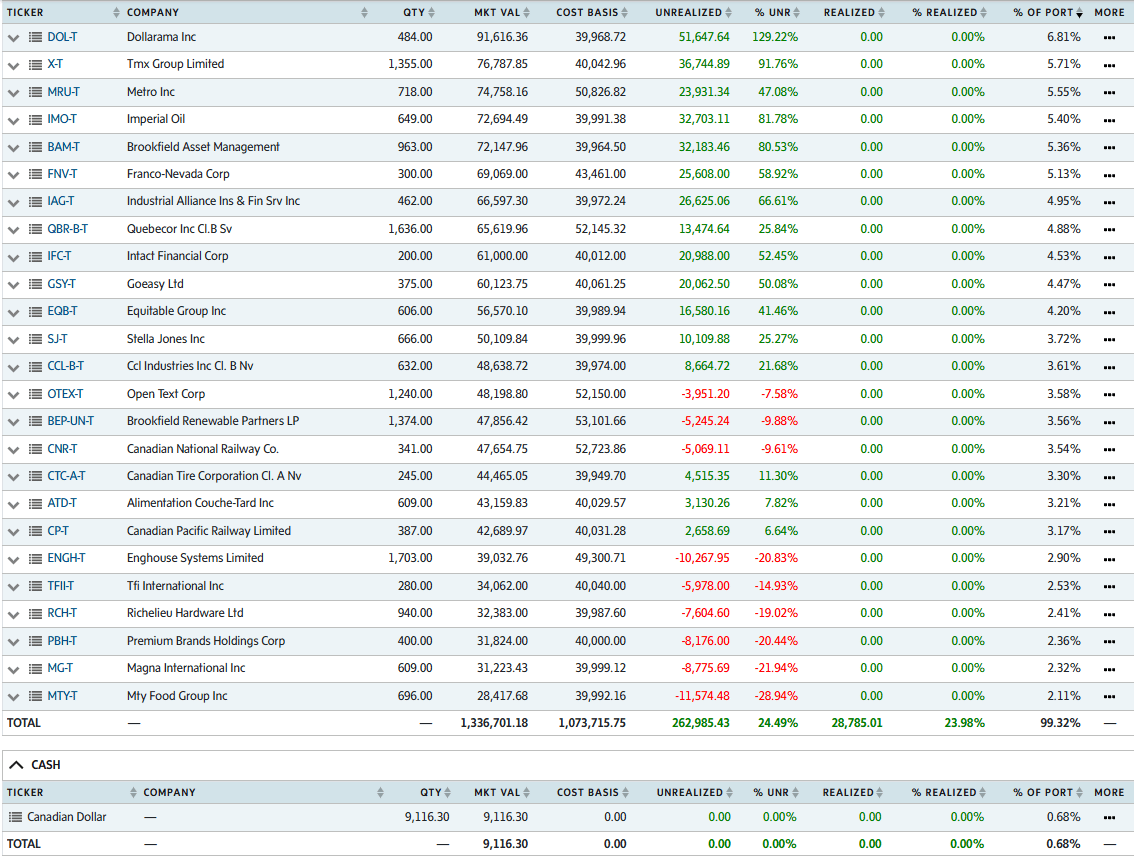Expand the PBH-T row details
Screen dimensions: 1134x857
click(x=13, y=642)
